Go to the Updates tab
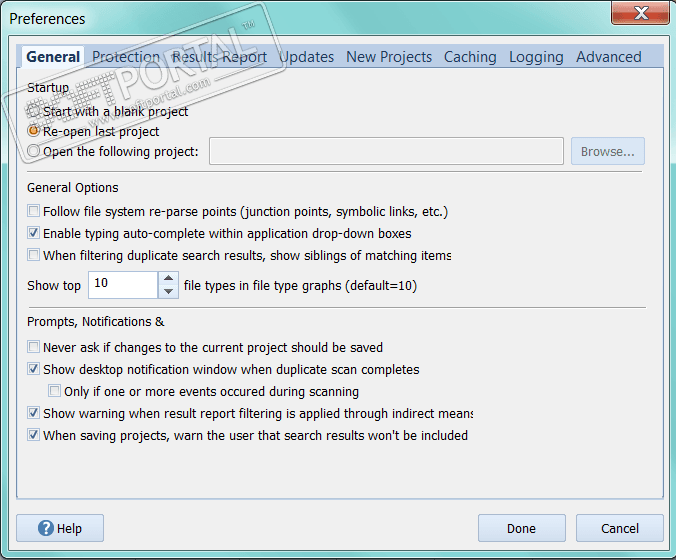 (x=306, y=57)
